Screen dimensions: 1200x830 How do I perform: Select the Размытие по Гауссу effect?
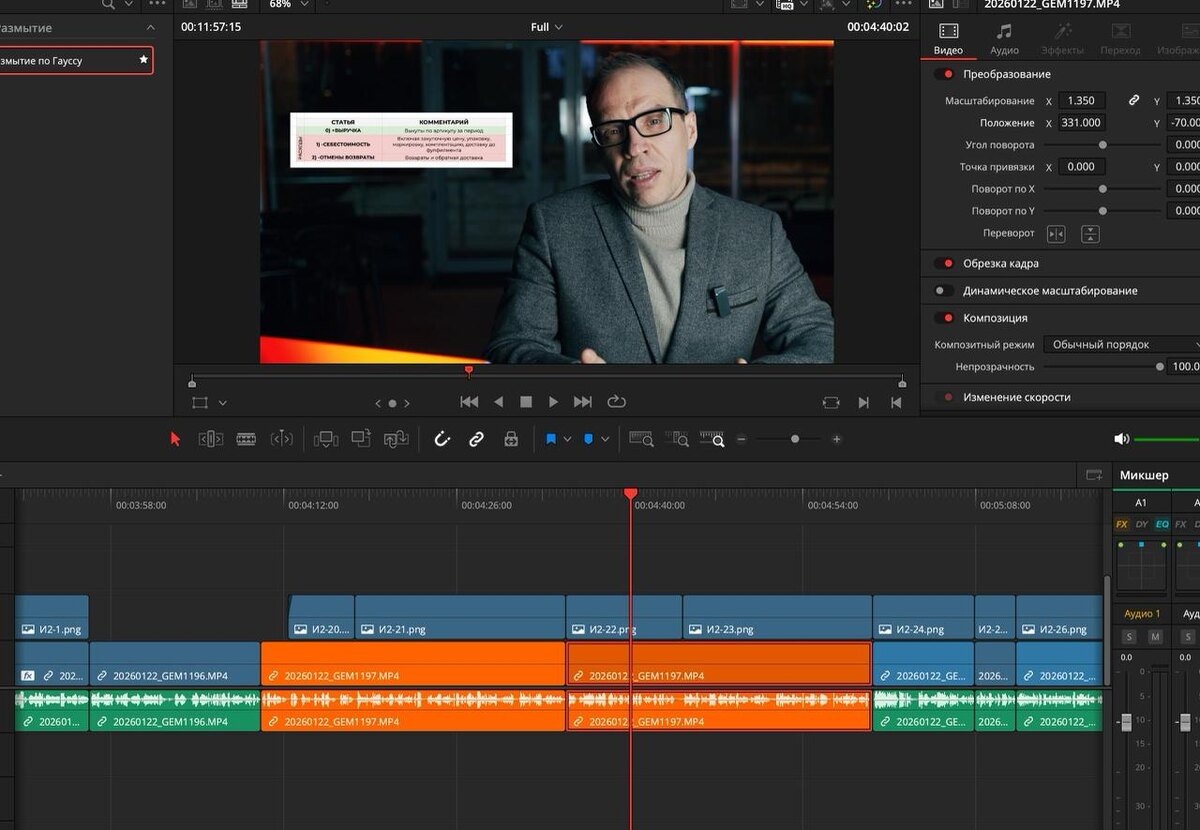[77, 60]
